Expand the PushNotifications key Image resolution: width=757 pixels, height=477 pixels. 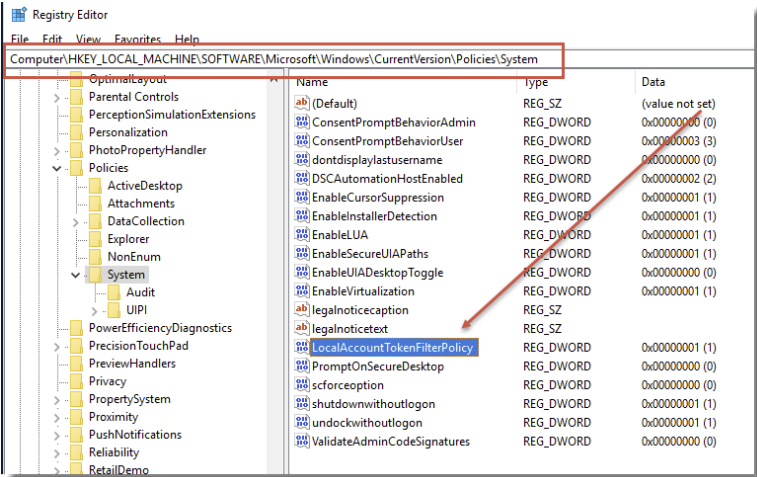click(56, 436)
